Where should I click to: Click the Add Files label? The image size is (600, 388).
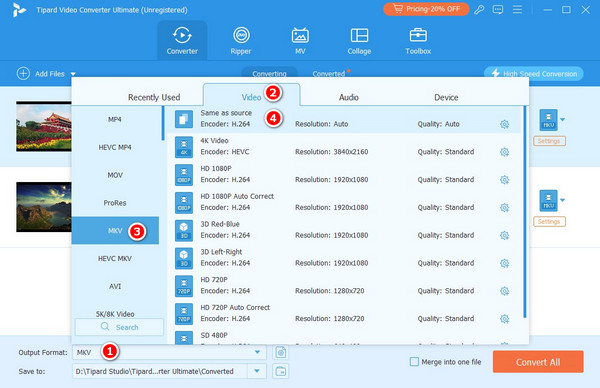point(50,74)
